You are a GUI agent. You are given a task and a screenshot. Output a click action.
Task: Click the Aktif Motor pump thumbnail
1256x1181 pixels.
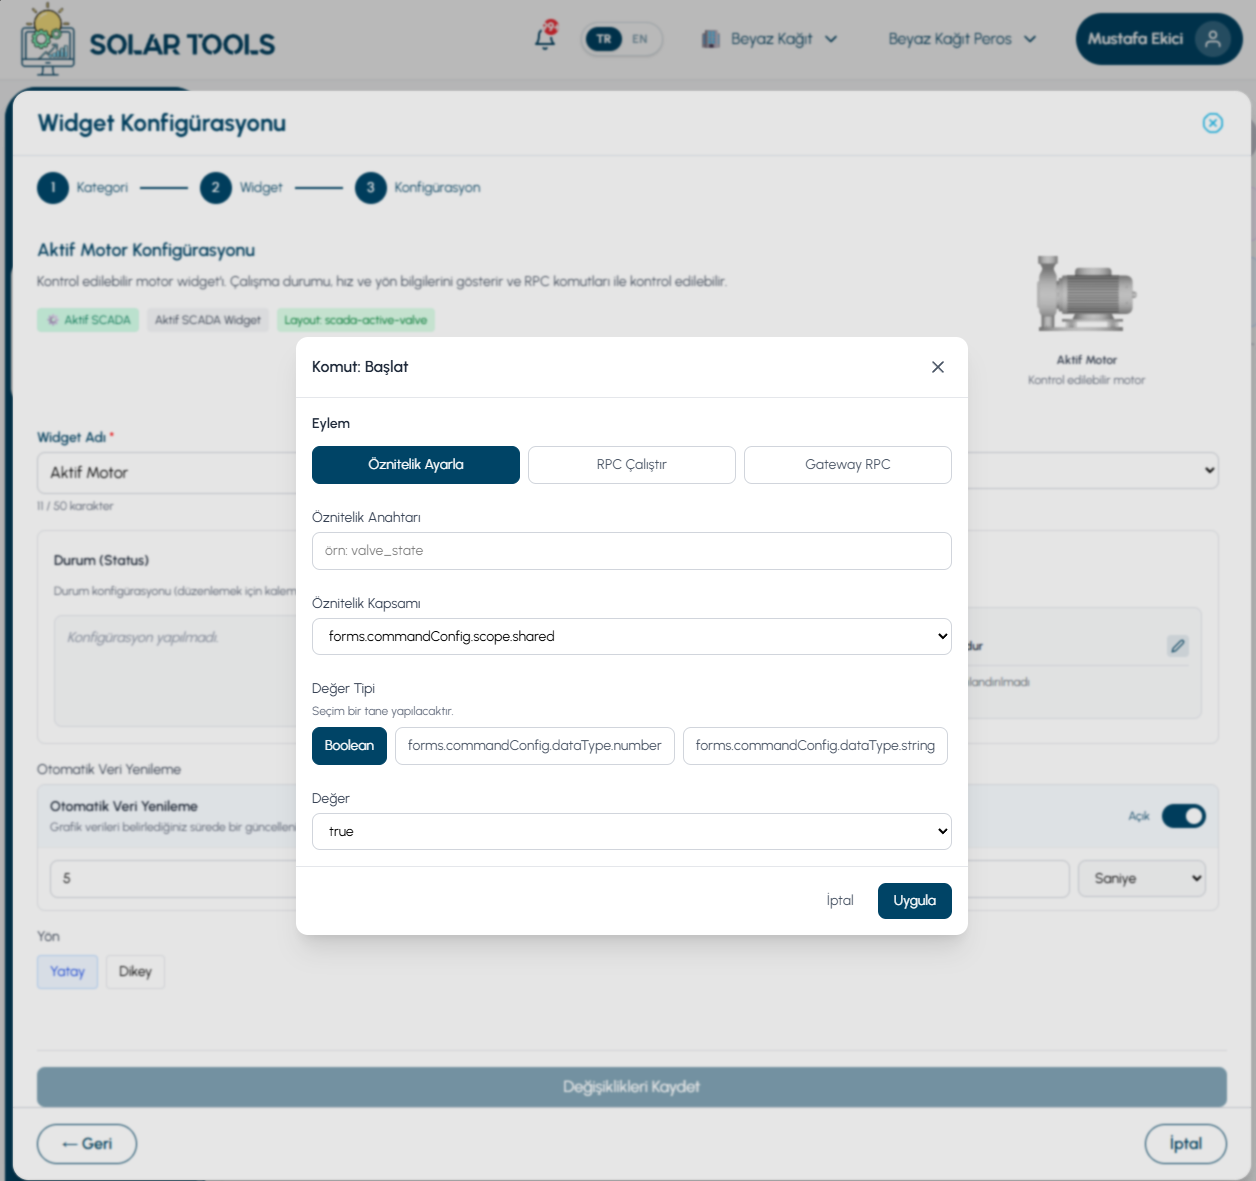[1086, 294]
